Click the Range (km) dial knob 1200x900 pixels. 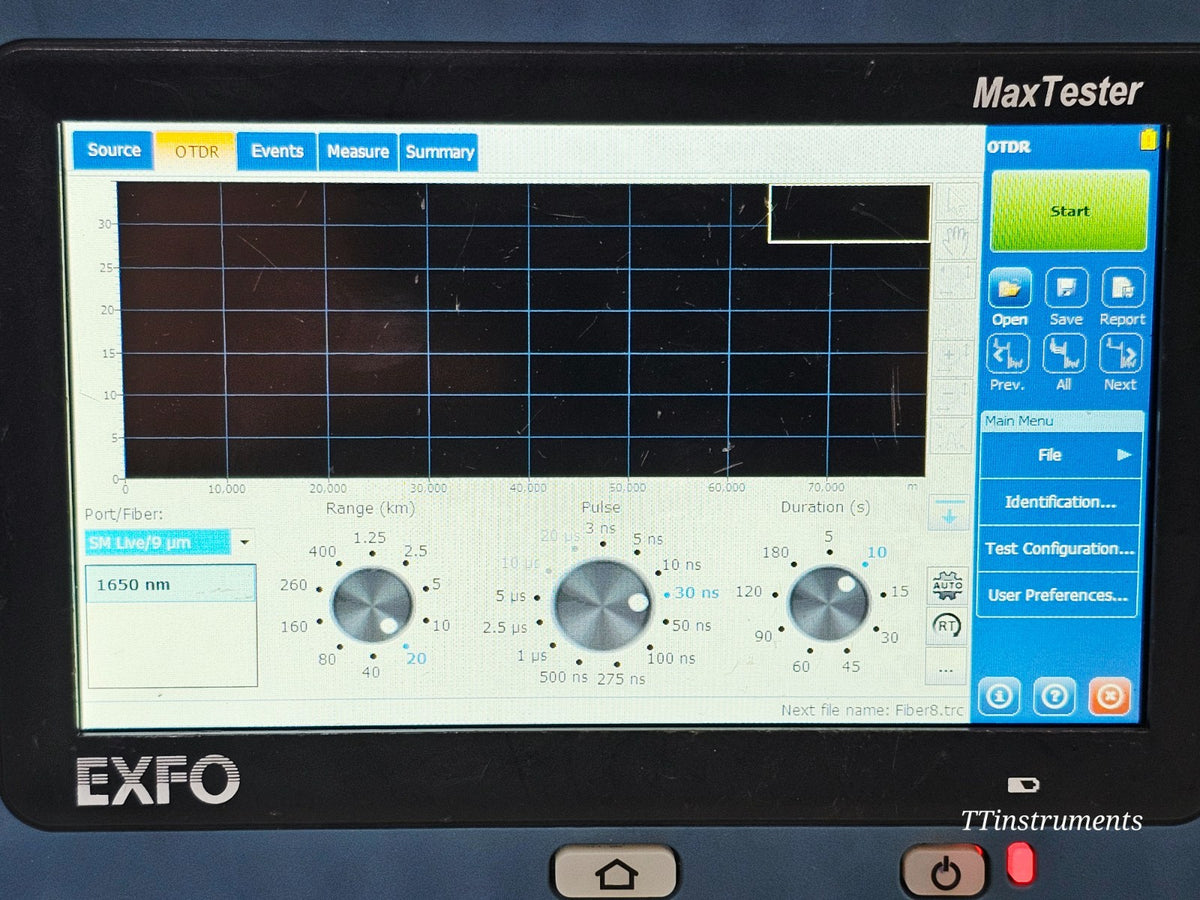(372, 605)
